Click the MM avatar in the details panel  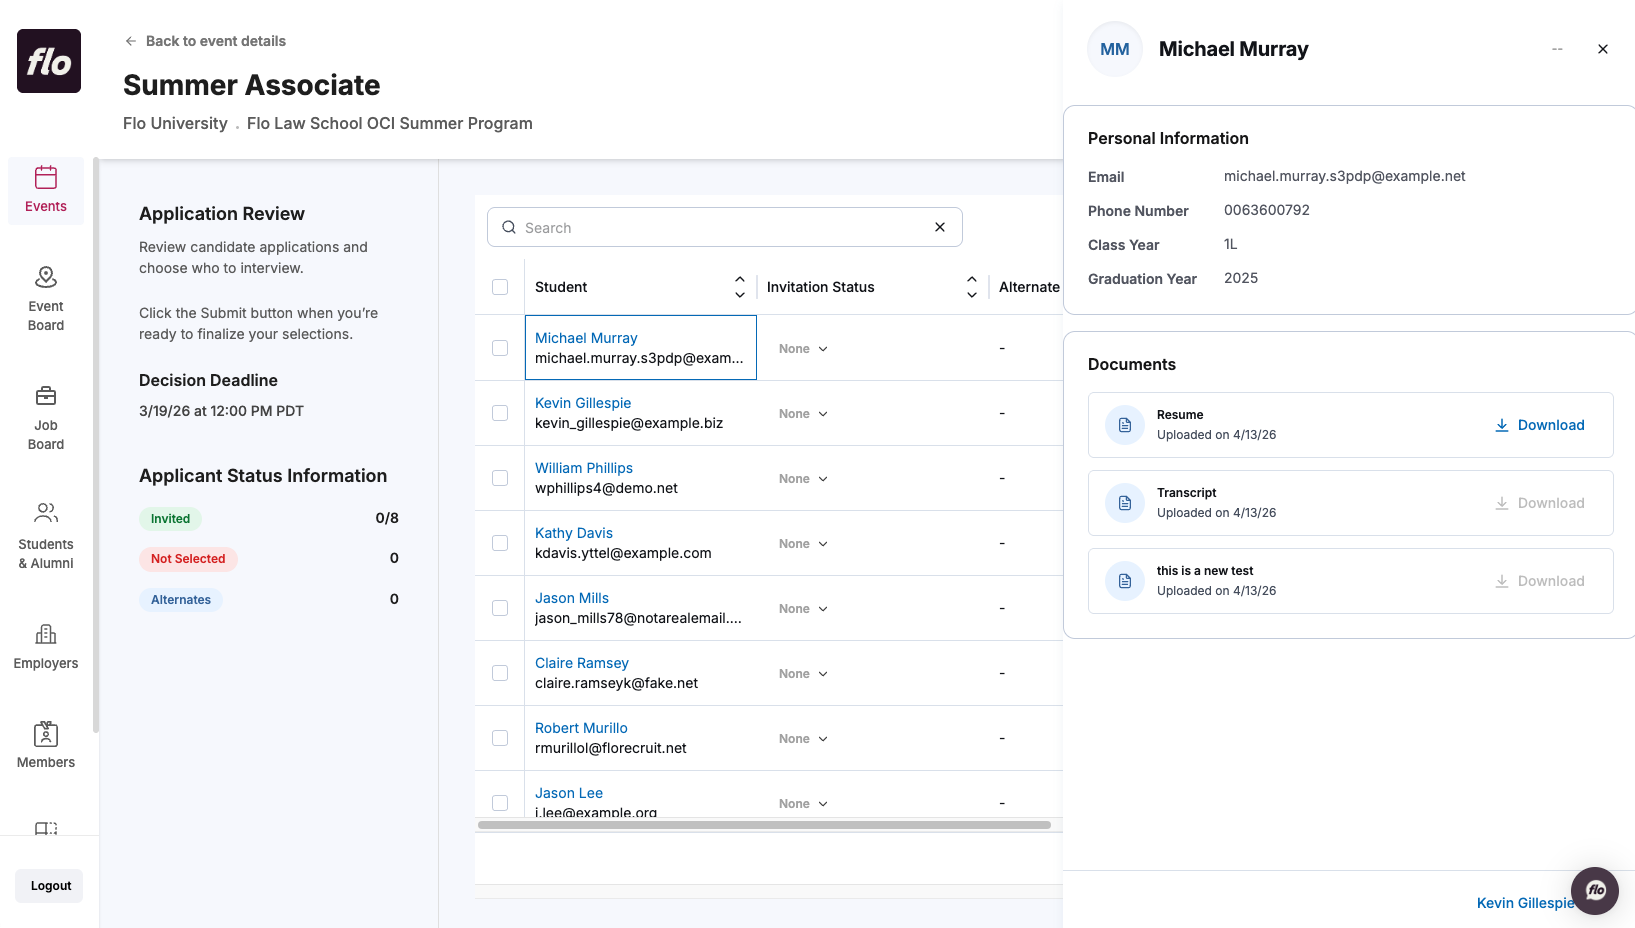pyautogui.click(x=1115, y=49)
